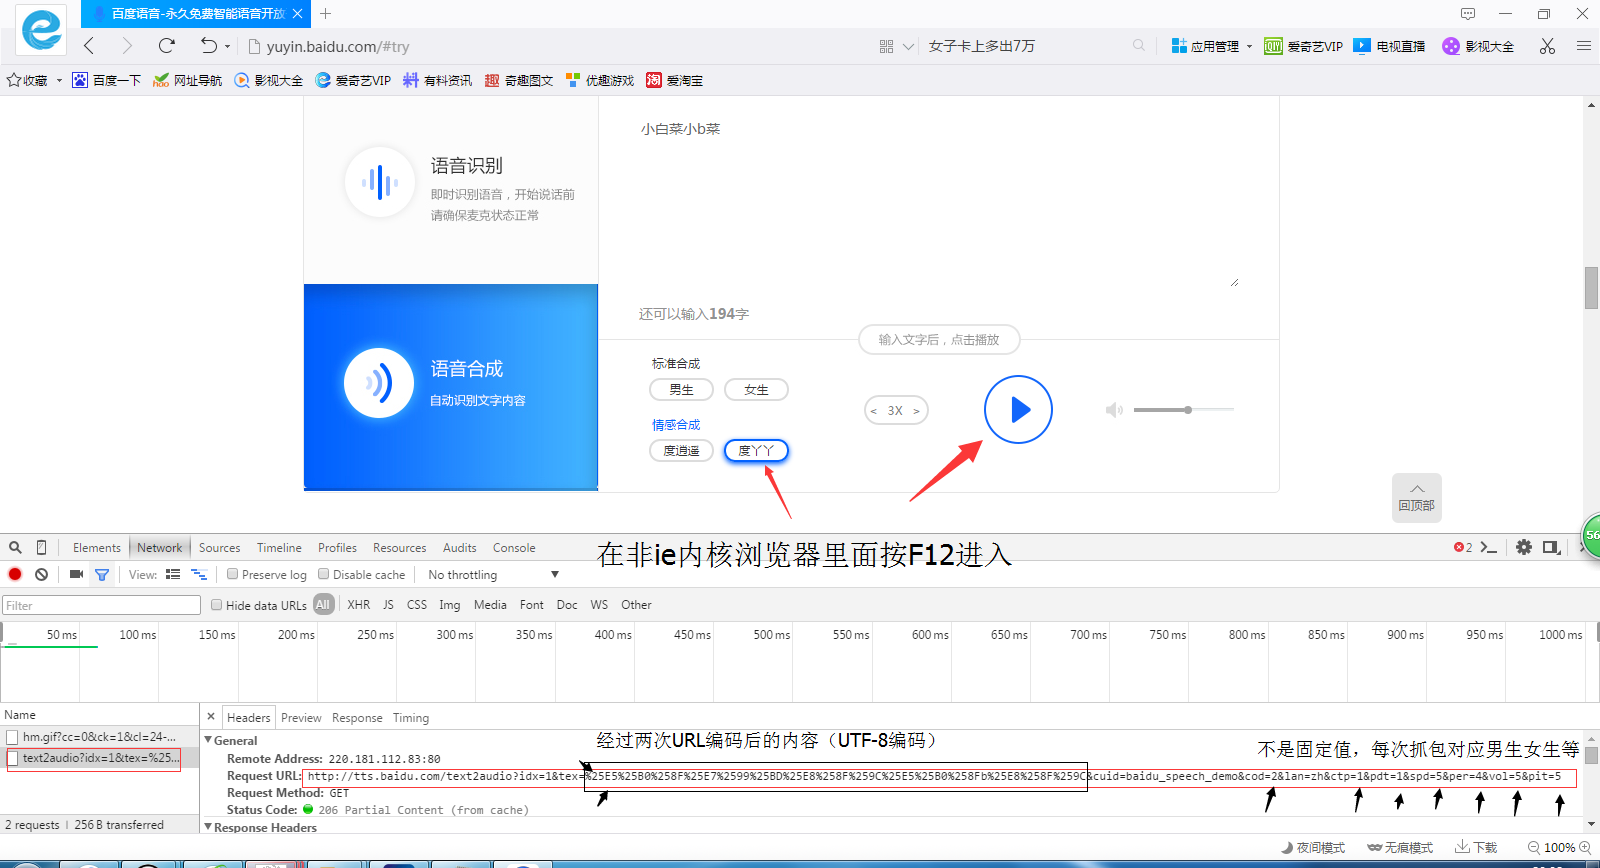
Task: Toggle capture screenshots camera icon
Action: coord(76,574)
